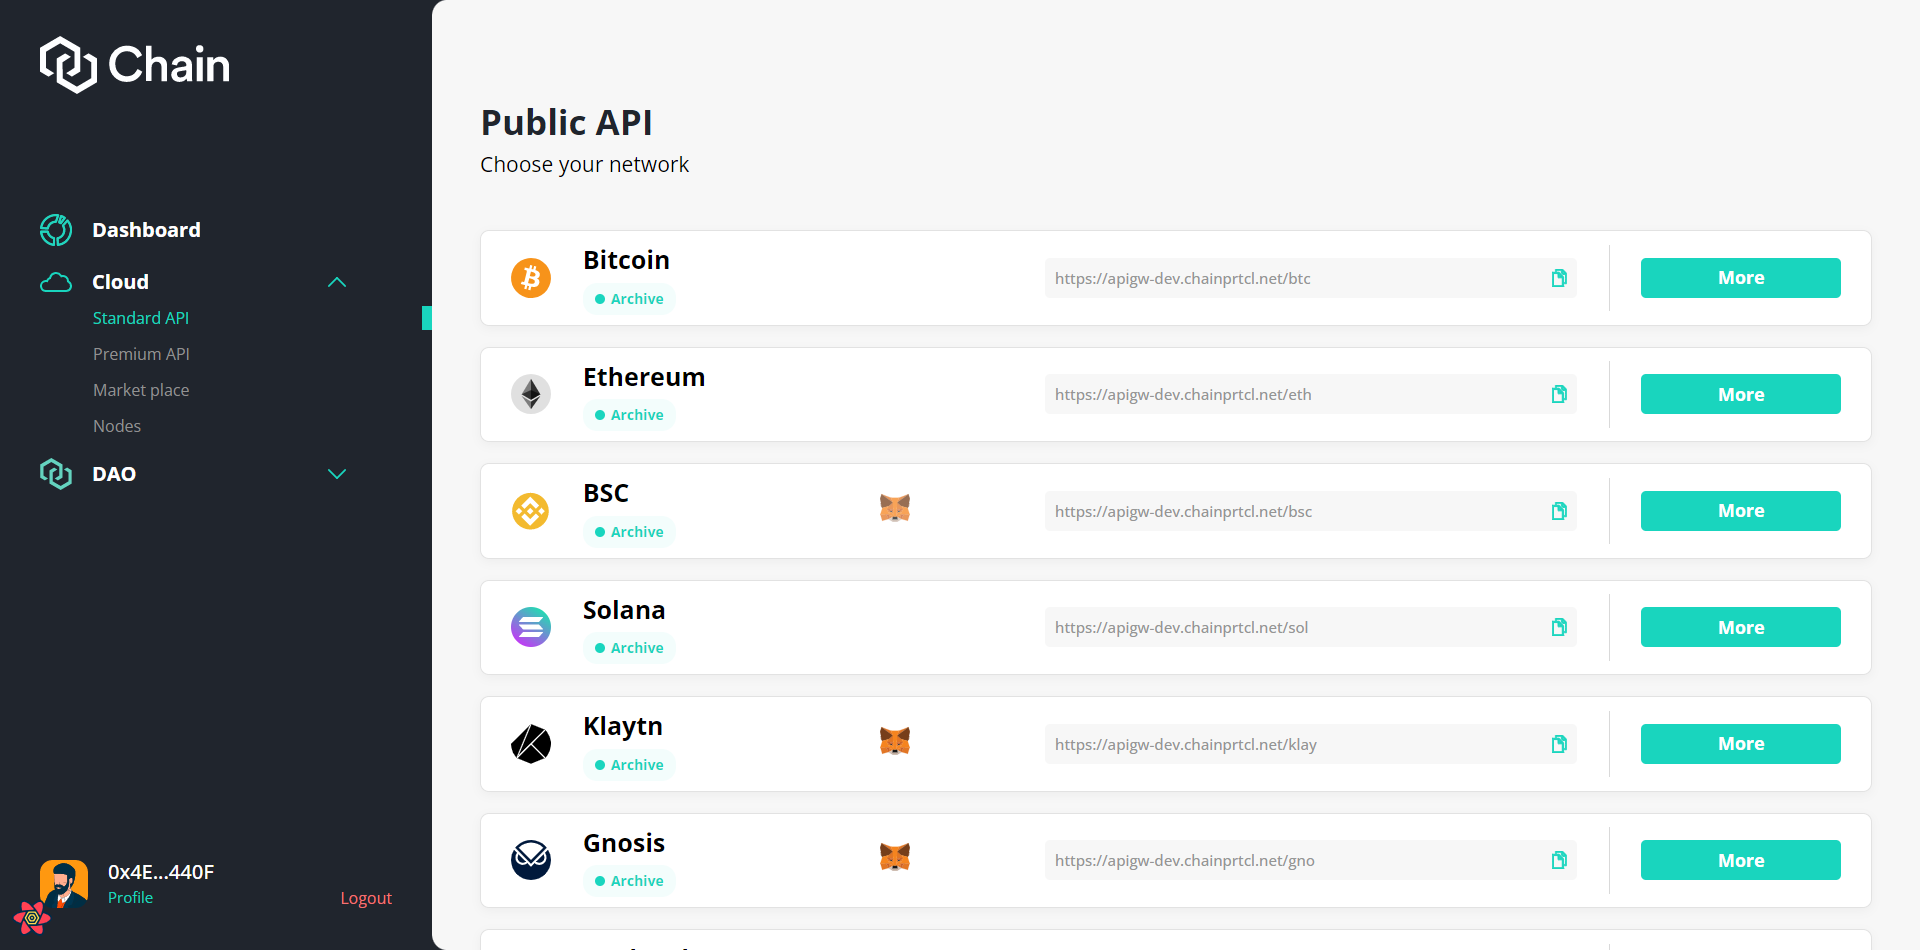Add Klaytn network via MetaMask icon
The height and width of the screenshot is (950, 1920).
[x=894, y=742]
